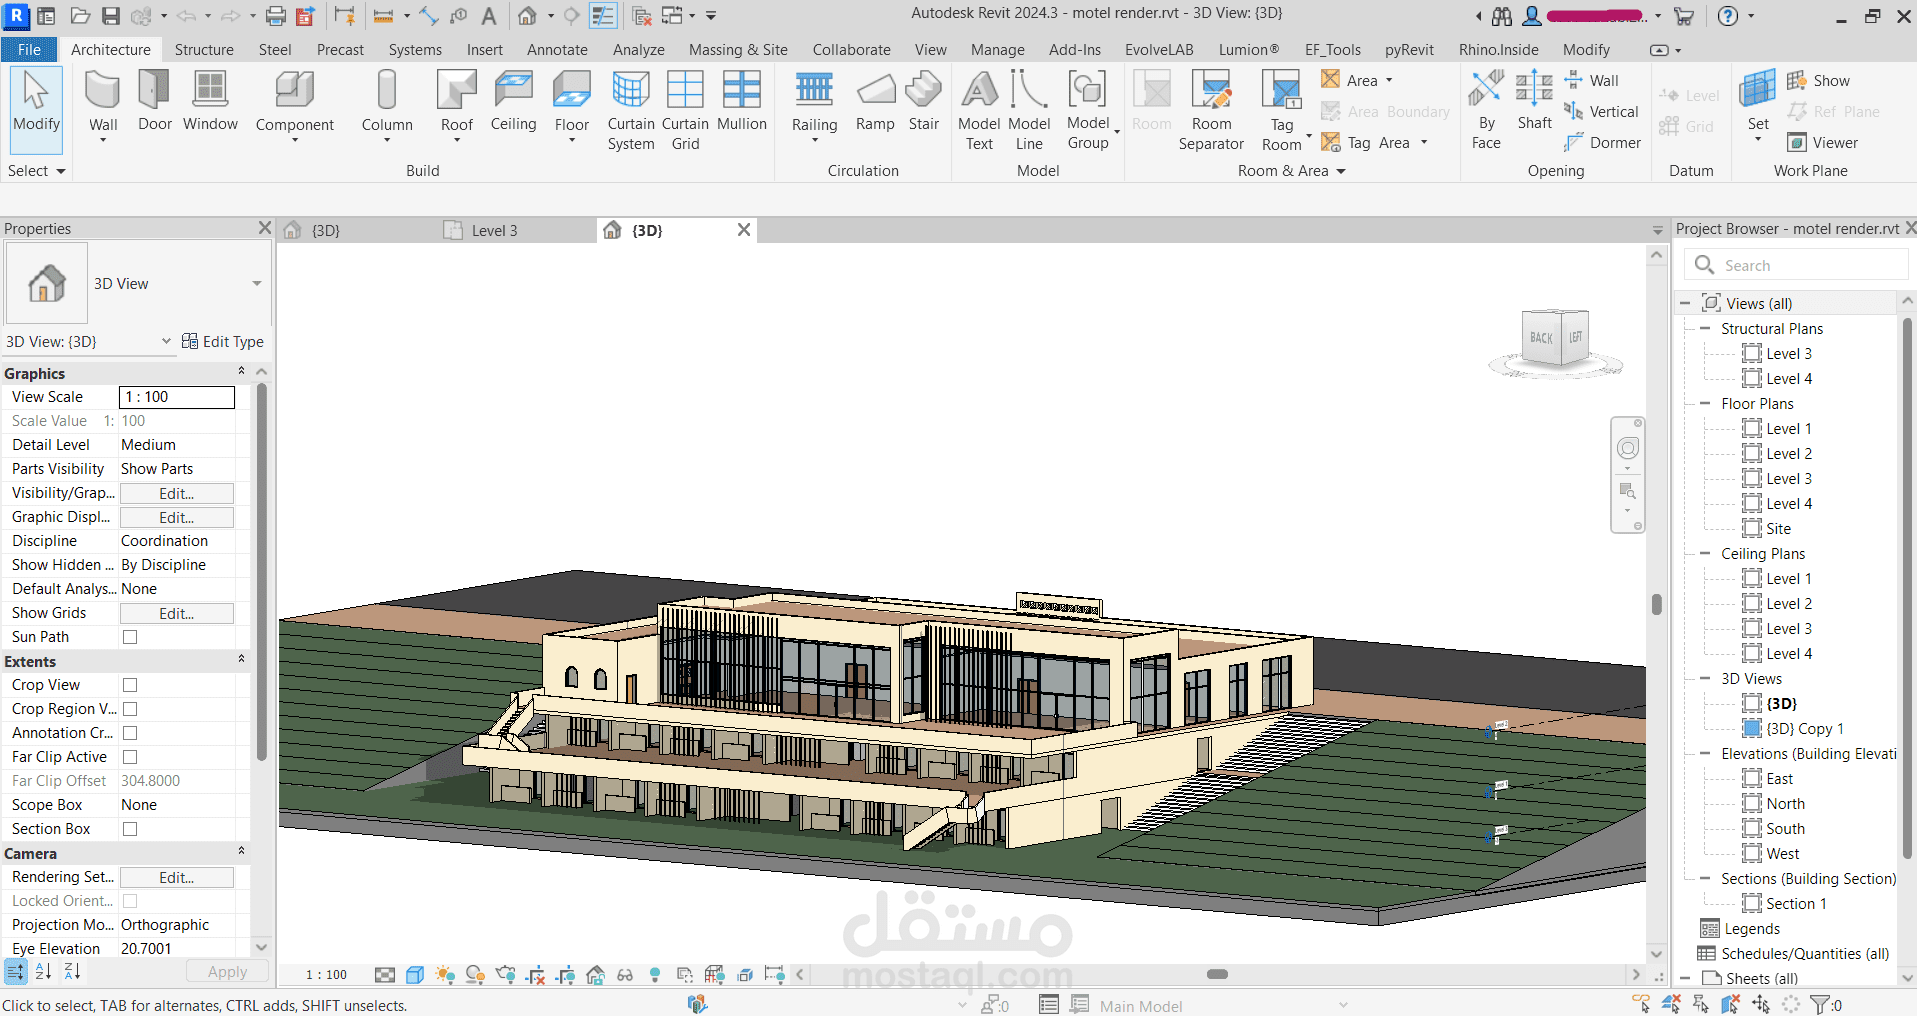Select the Ceiling tool

[513, 101]
